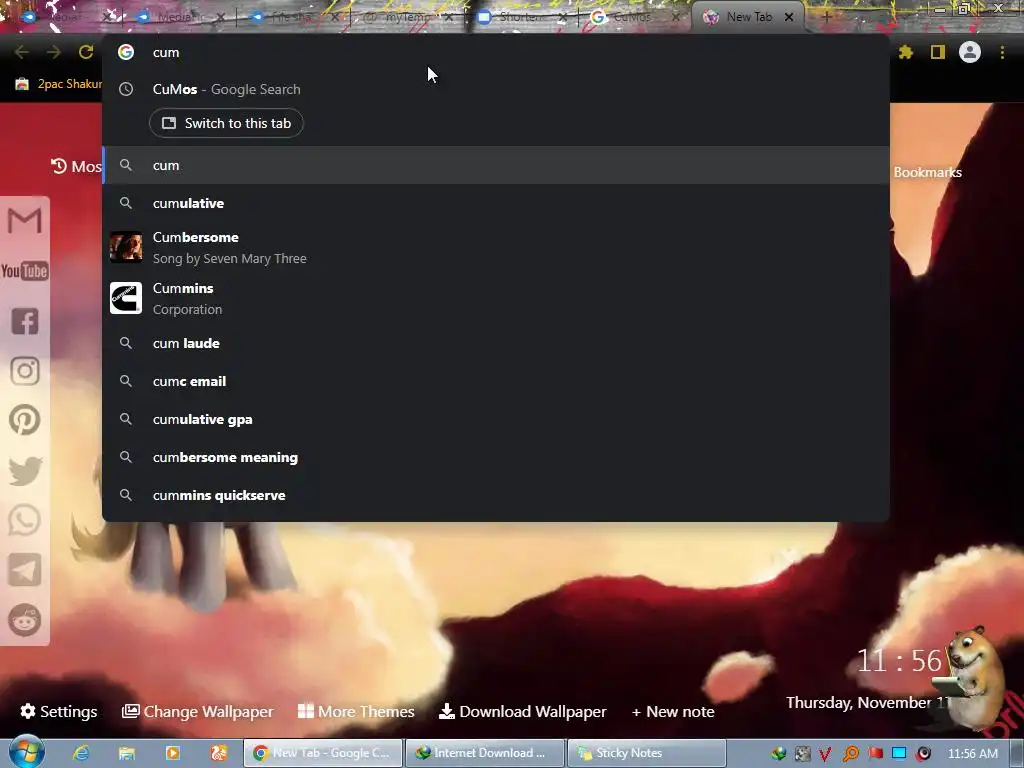The height and width of the screenshot is (768, 1024).
Task: Close the New Tab tab
Action: [789, 17]
